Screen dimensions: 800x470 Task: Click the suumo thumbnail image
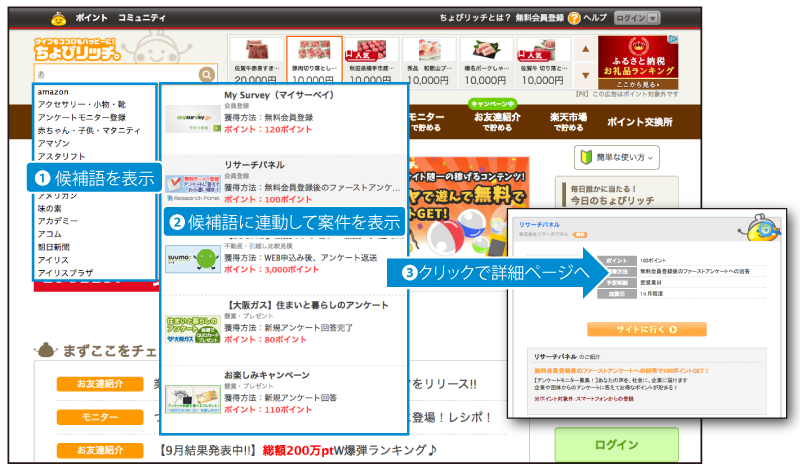[193, 259]
